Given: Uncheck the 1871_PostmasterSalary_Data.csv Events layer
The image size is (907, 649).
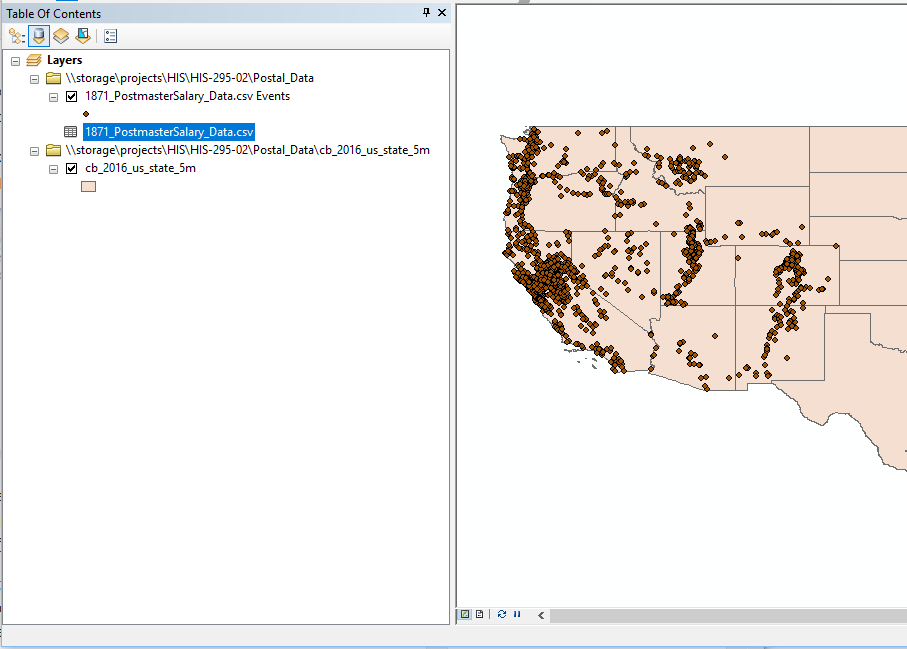Looking at the screenshot, I should pos(71,97).
